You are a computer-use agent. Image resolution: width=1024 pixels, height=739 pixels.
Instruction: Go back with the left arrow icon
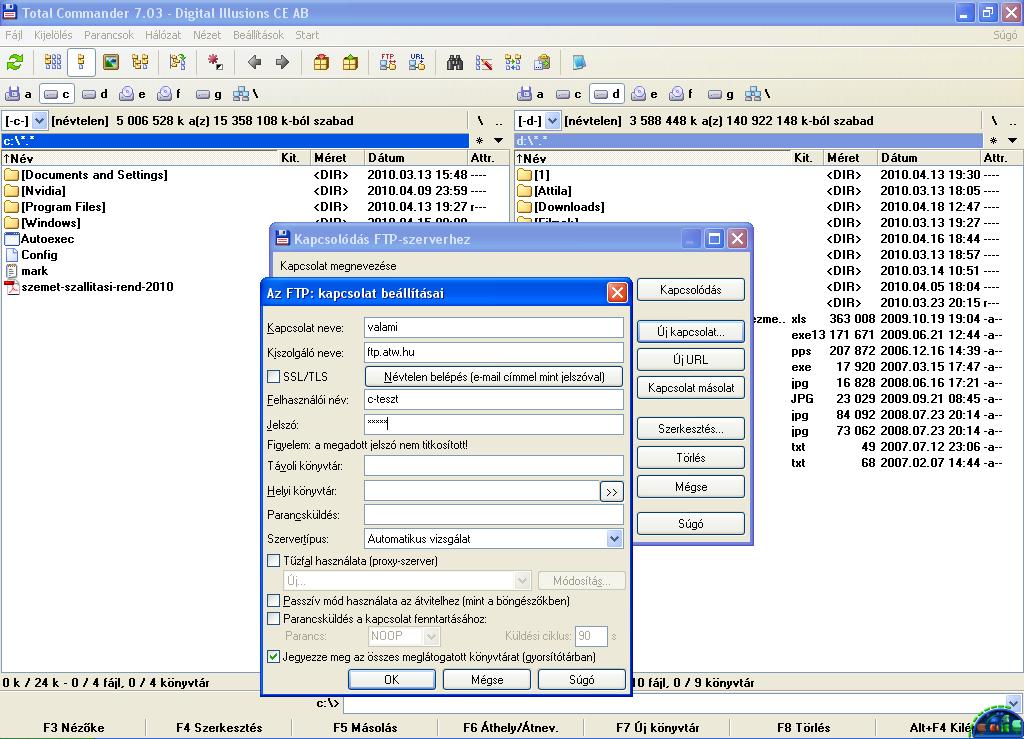[x=255, y=63]
